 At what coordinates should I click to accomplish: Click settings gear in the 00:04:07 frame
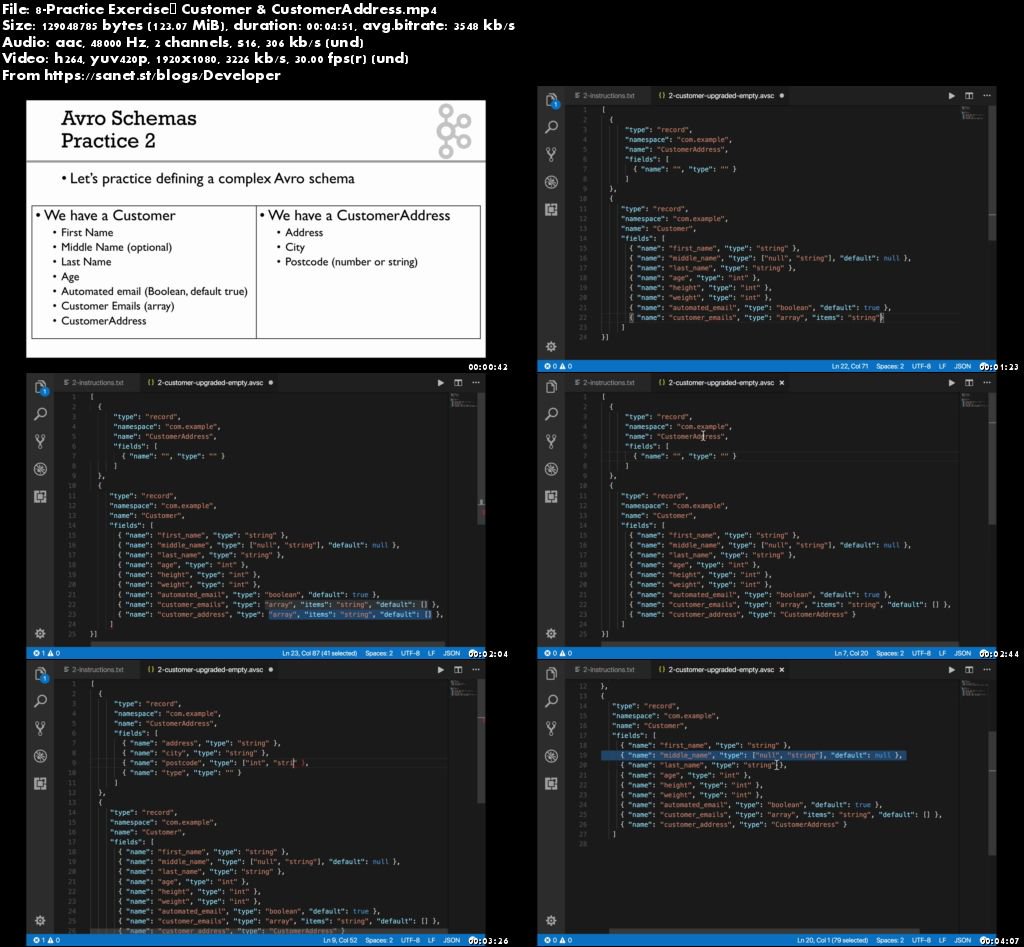coord(552,920)
